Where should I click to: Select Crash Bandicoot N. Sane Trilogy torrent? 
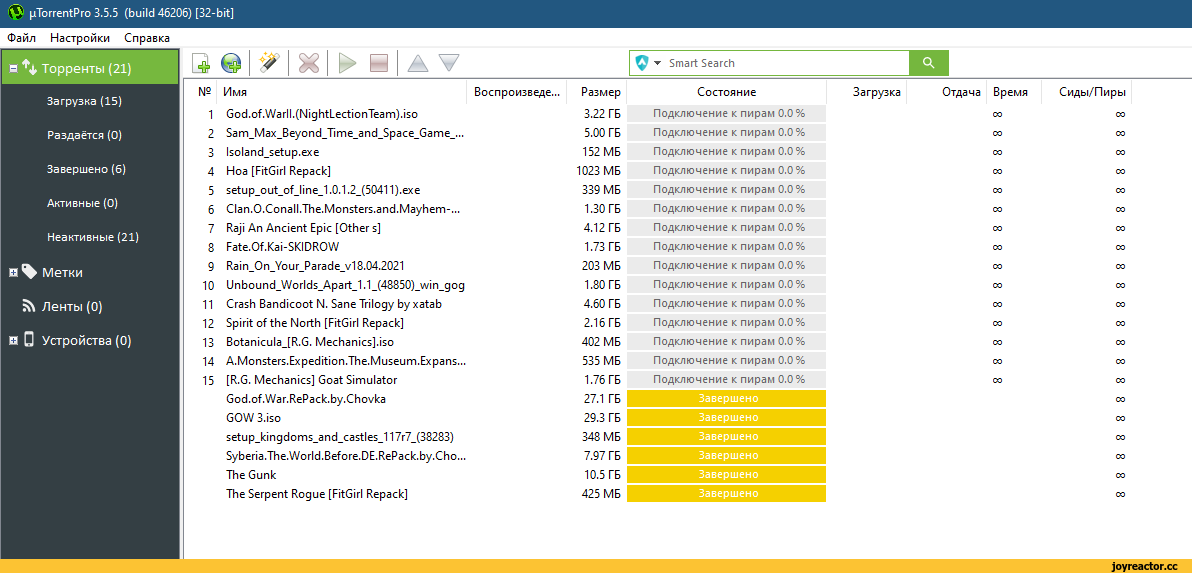(x=334, y=304)
